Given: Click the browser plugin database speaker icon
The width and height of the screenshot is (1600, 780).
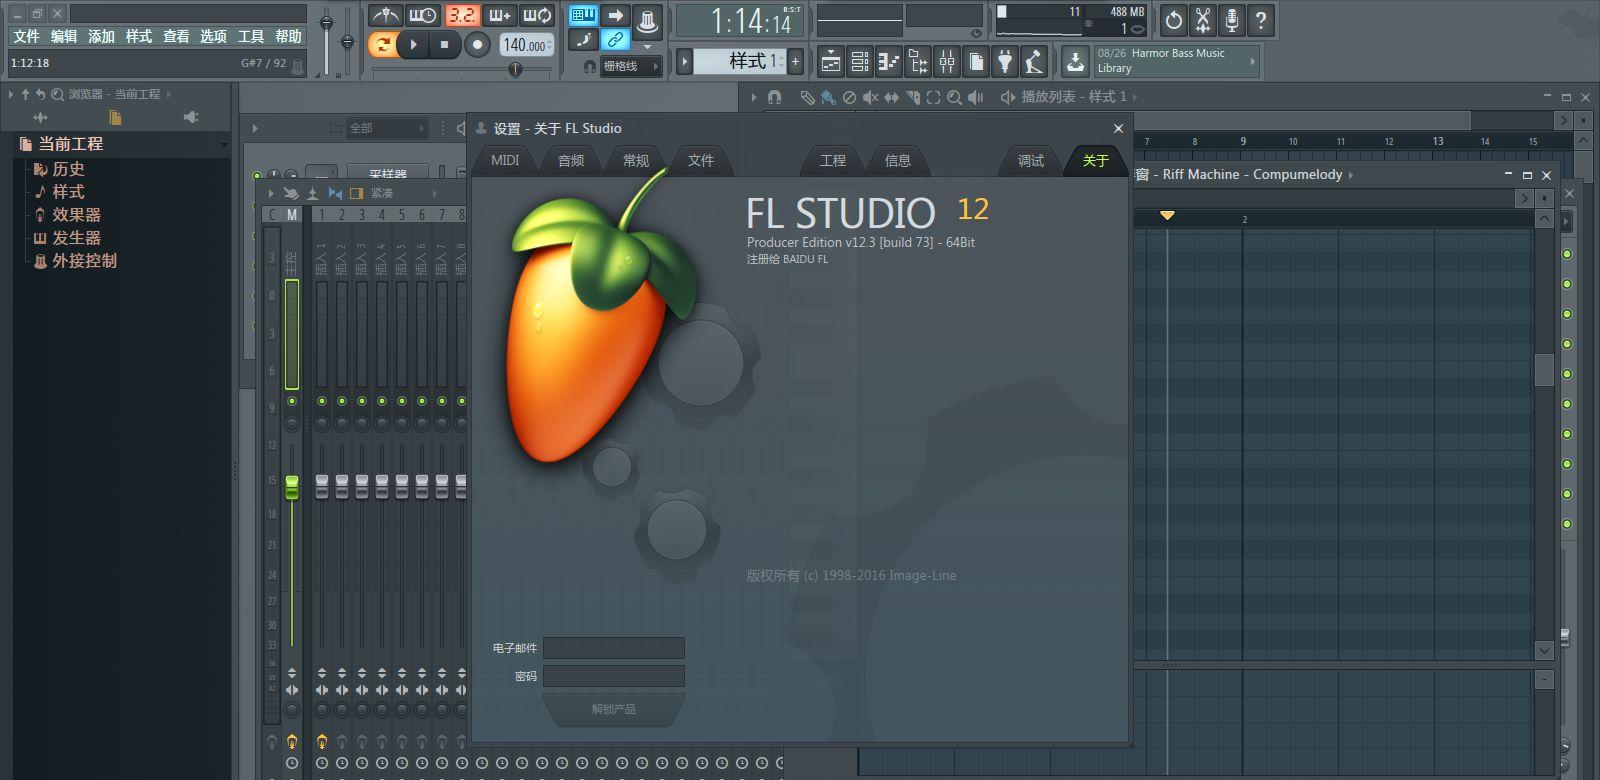Looking at the screenshot, I should (191, 117).
